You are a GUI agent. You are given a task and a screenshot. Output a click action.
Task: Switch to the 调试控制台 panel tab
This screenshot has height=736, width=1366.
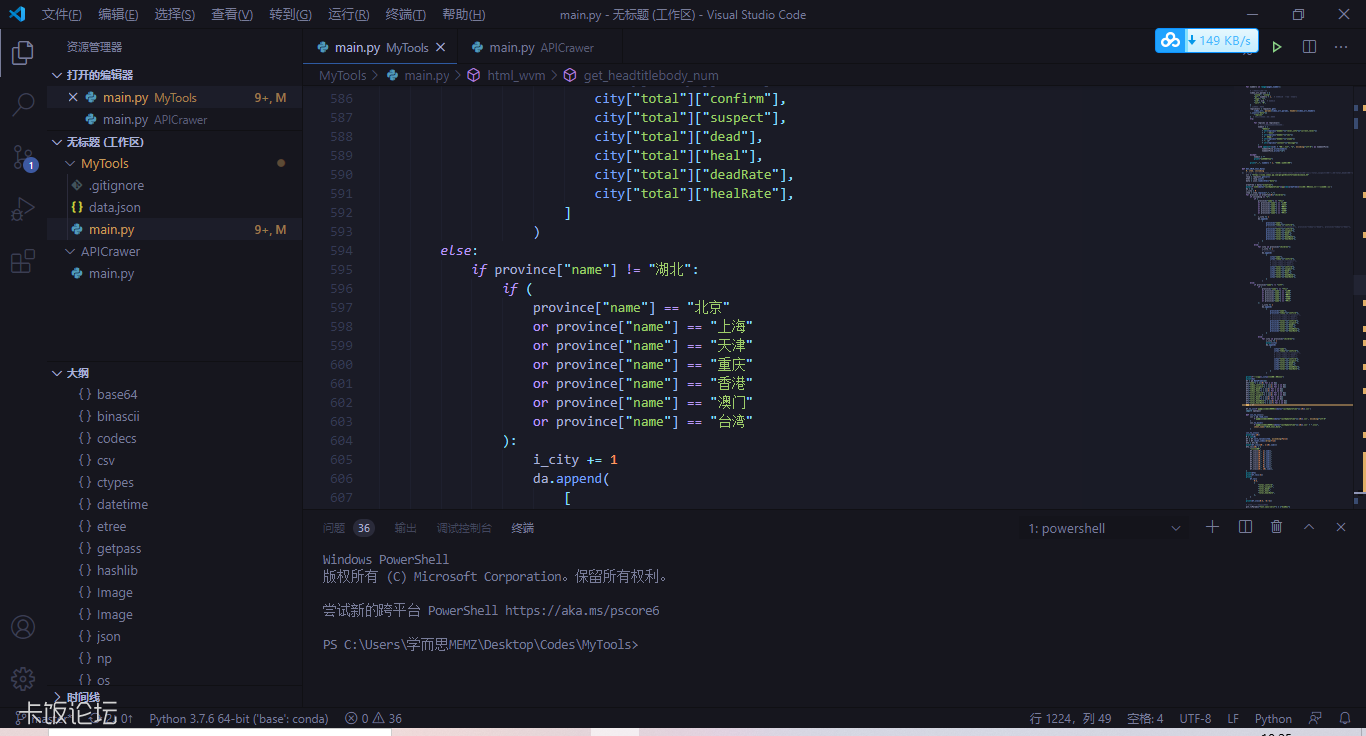463,527
